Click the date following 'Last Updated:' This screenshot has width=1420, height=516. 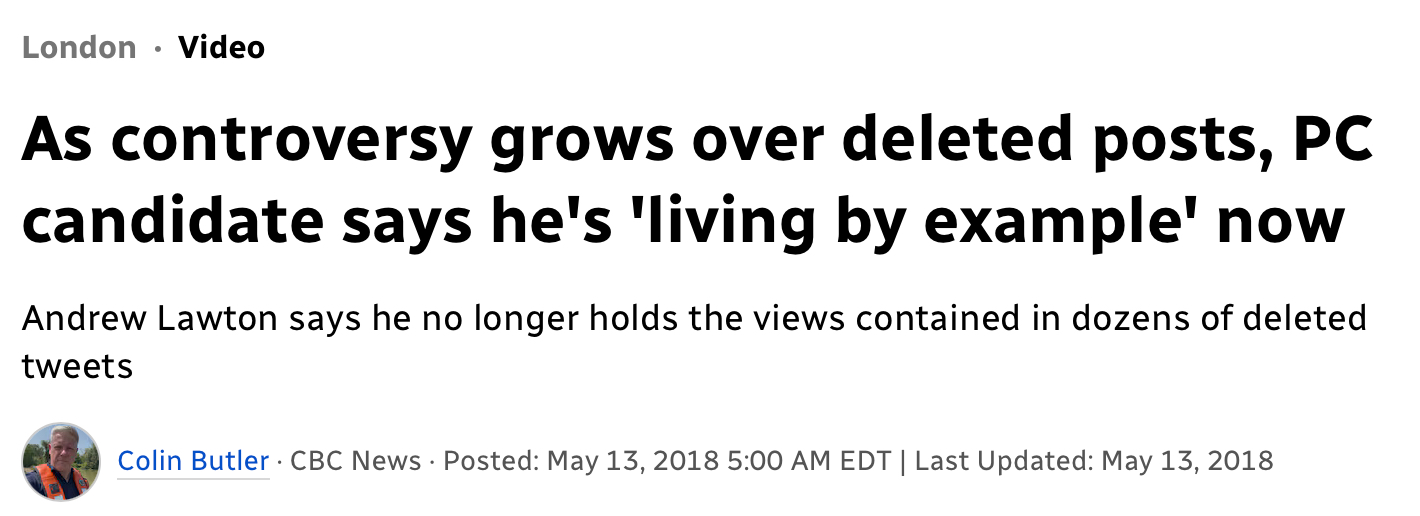[x=1187, y=461]
